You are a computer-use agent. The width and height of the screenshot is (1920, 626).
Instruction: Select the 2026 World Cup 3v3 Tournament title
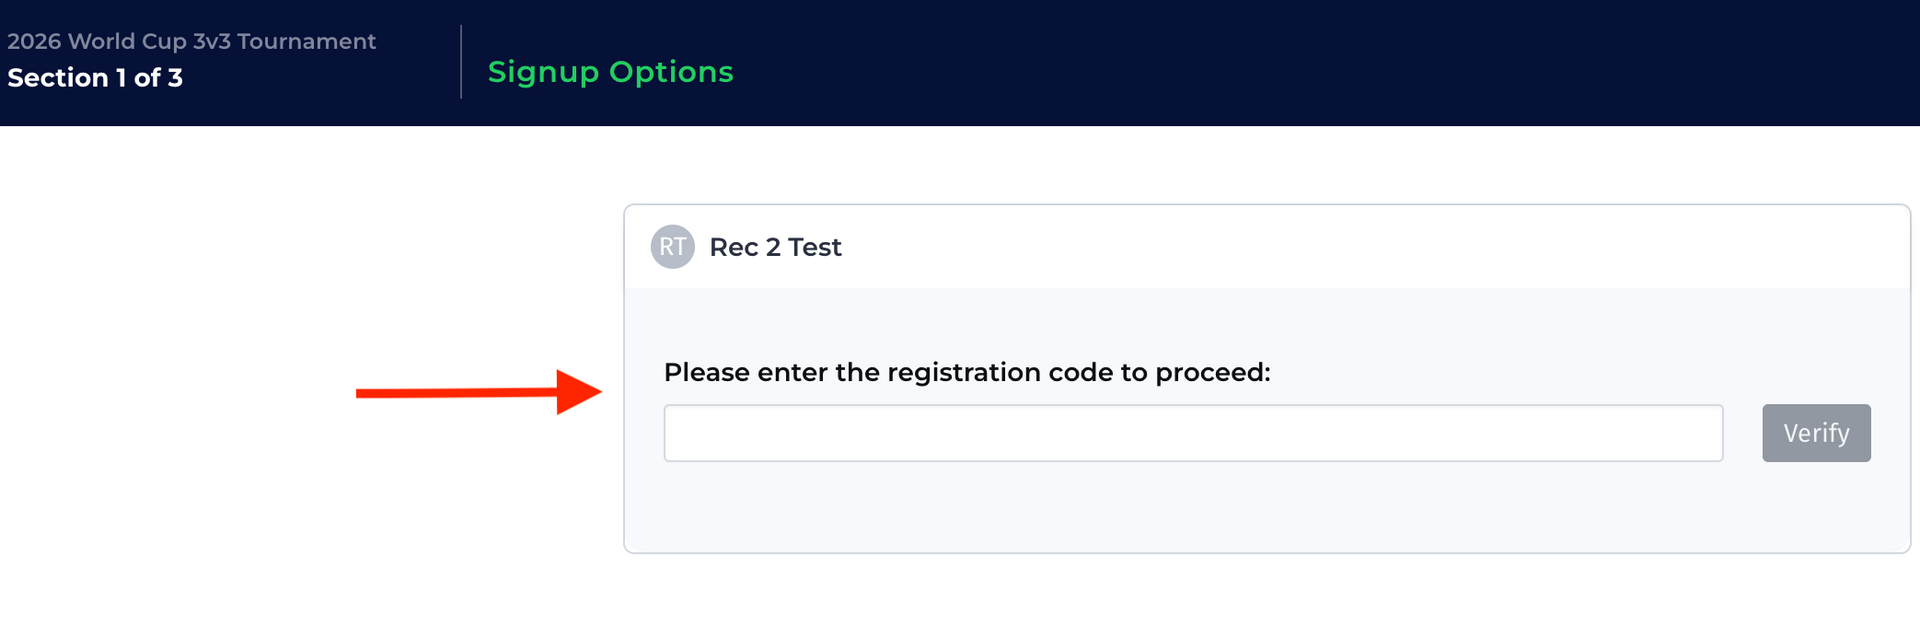(x=191, y=41)
